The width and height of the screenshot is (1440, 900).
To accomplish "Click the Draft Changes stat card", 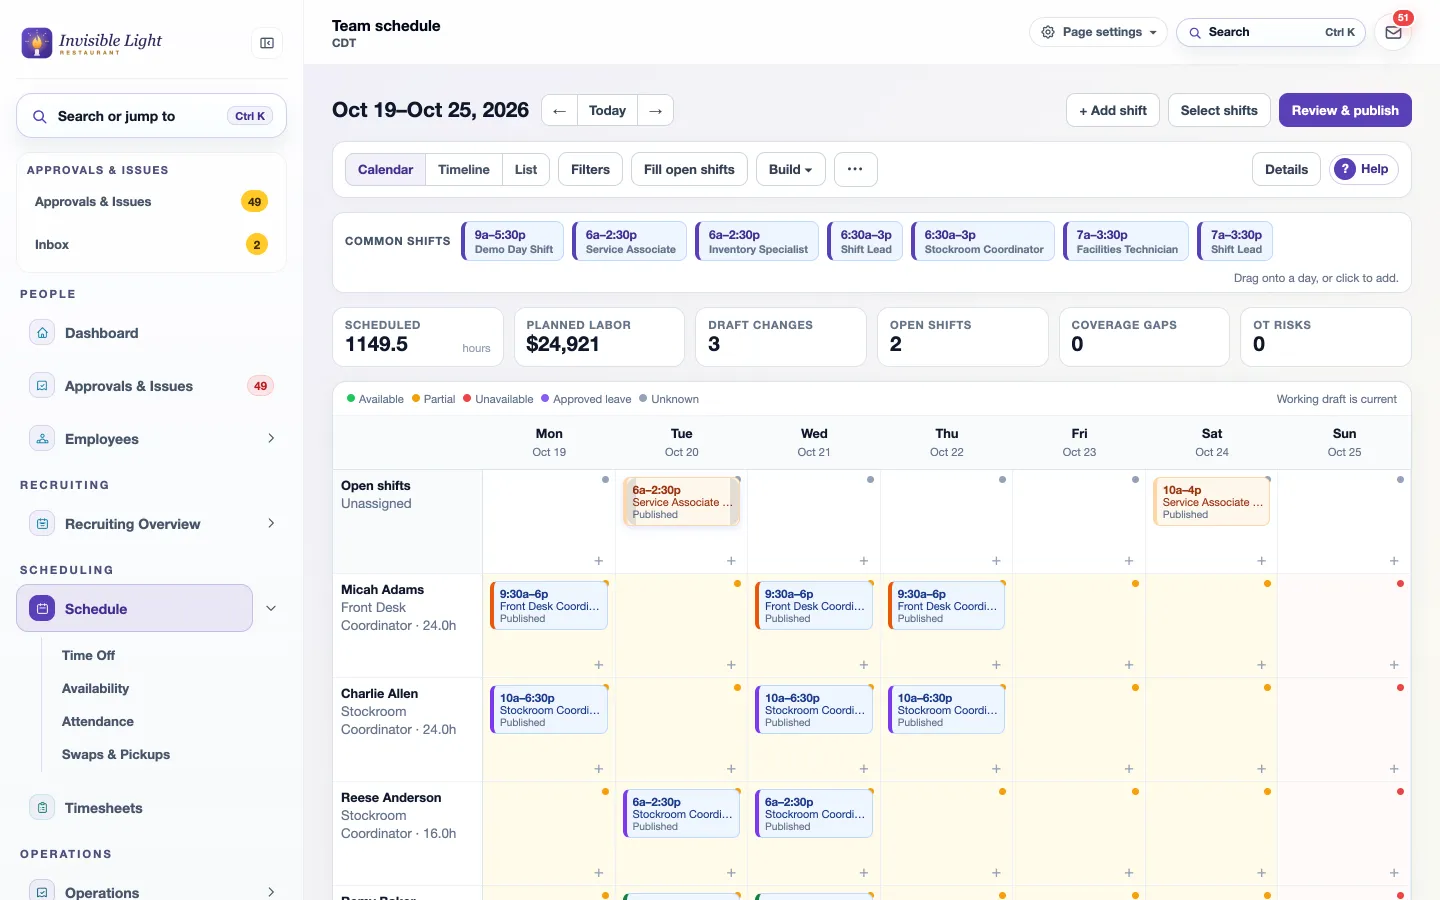I will [x=781, y=337].
